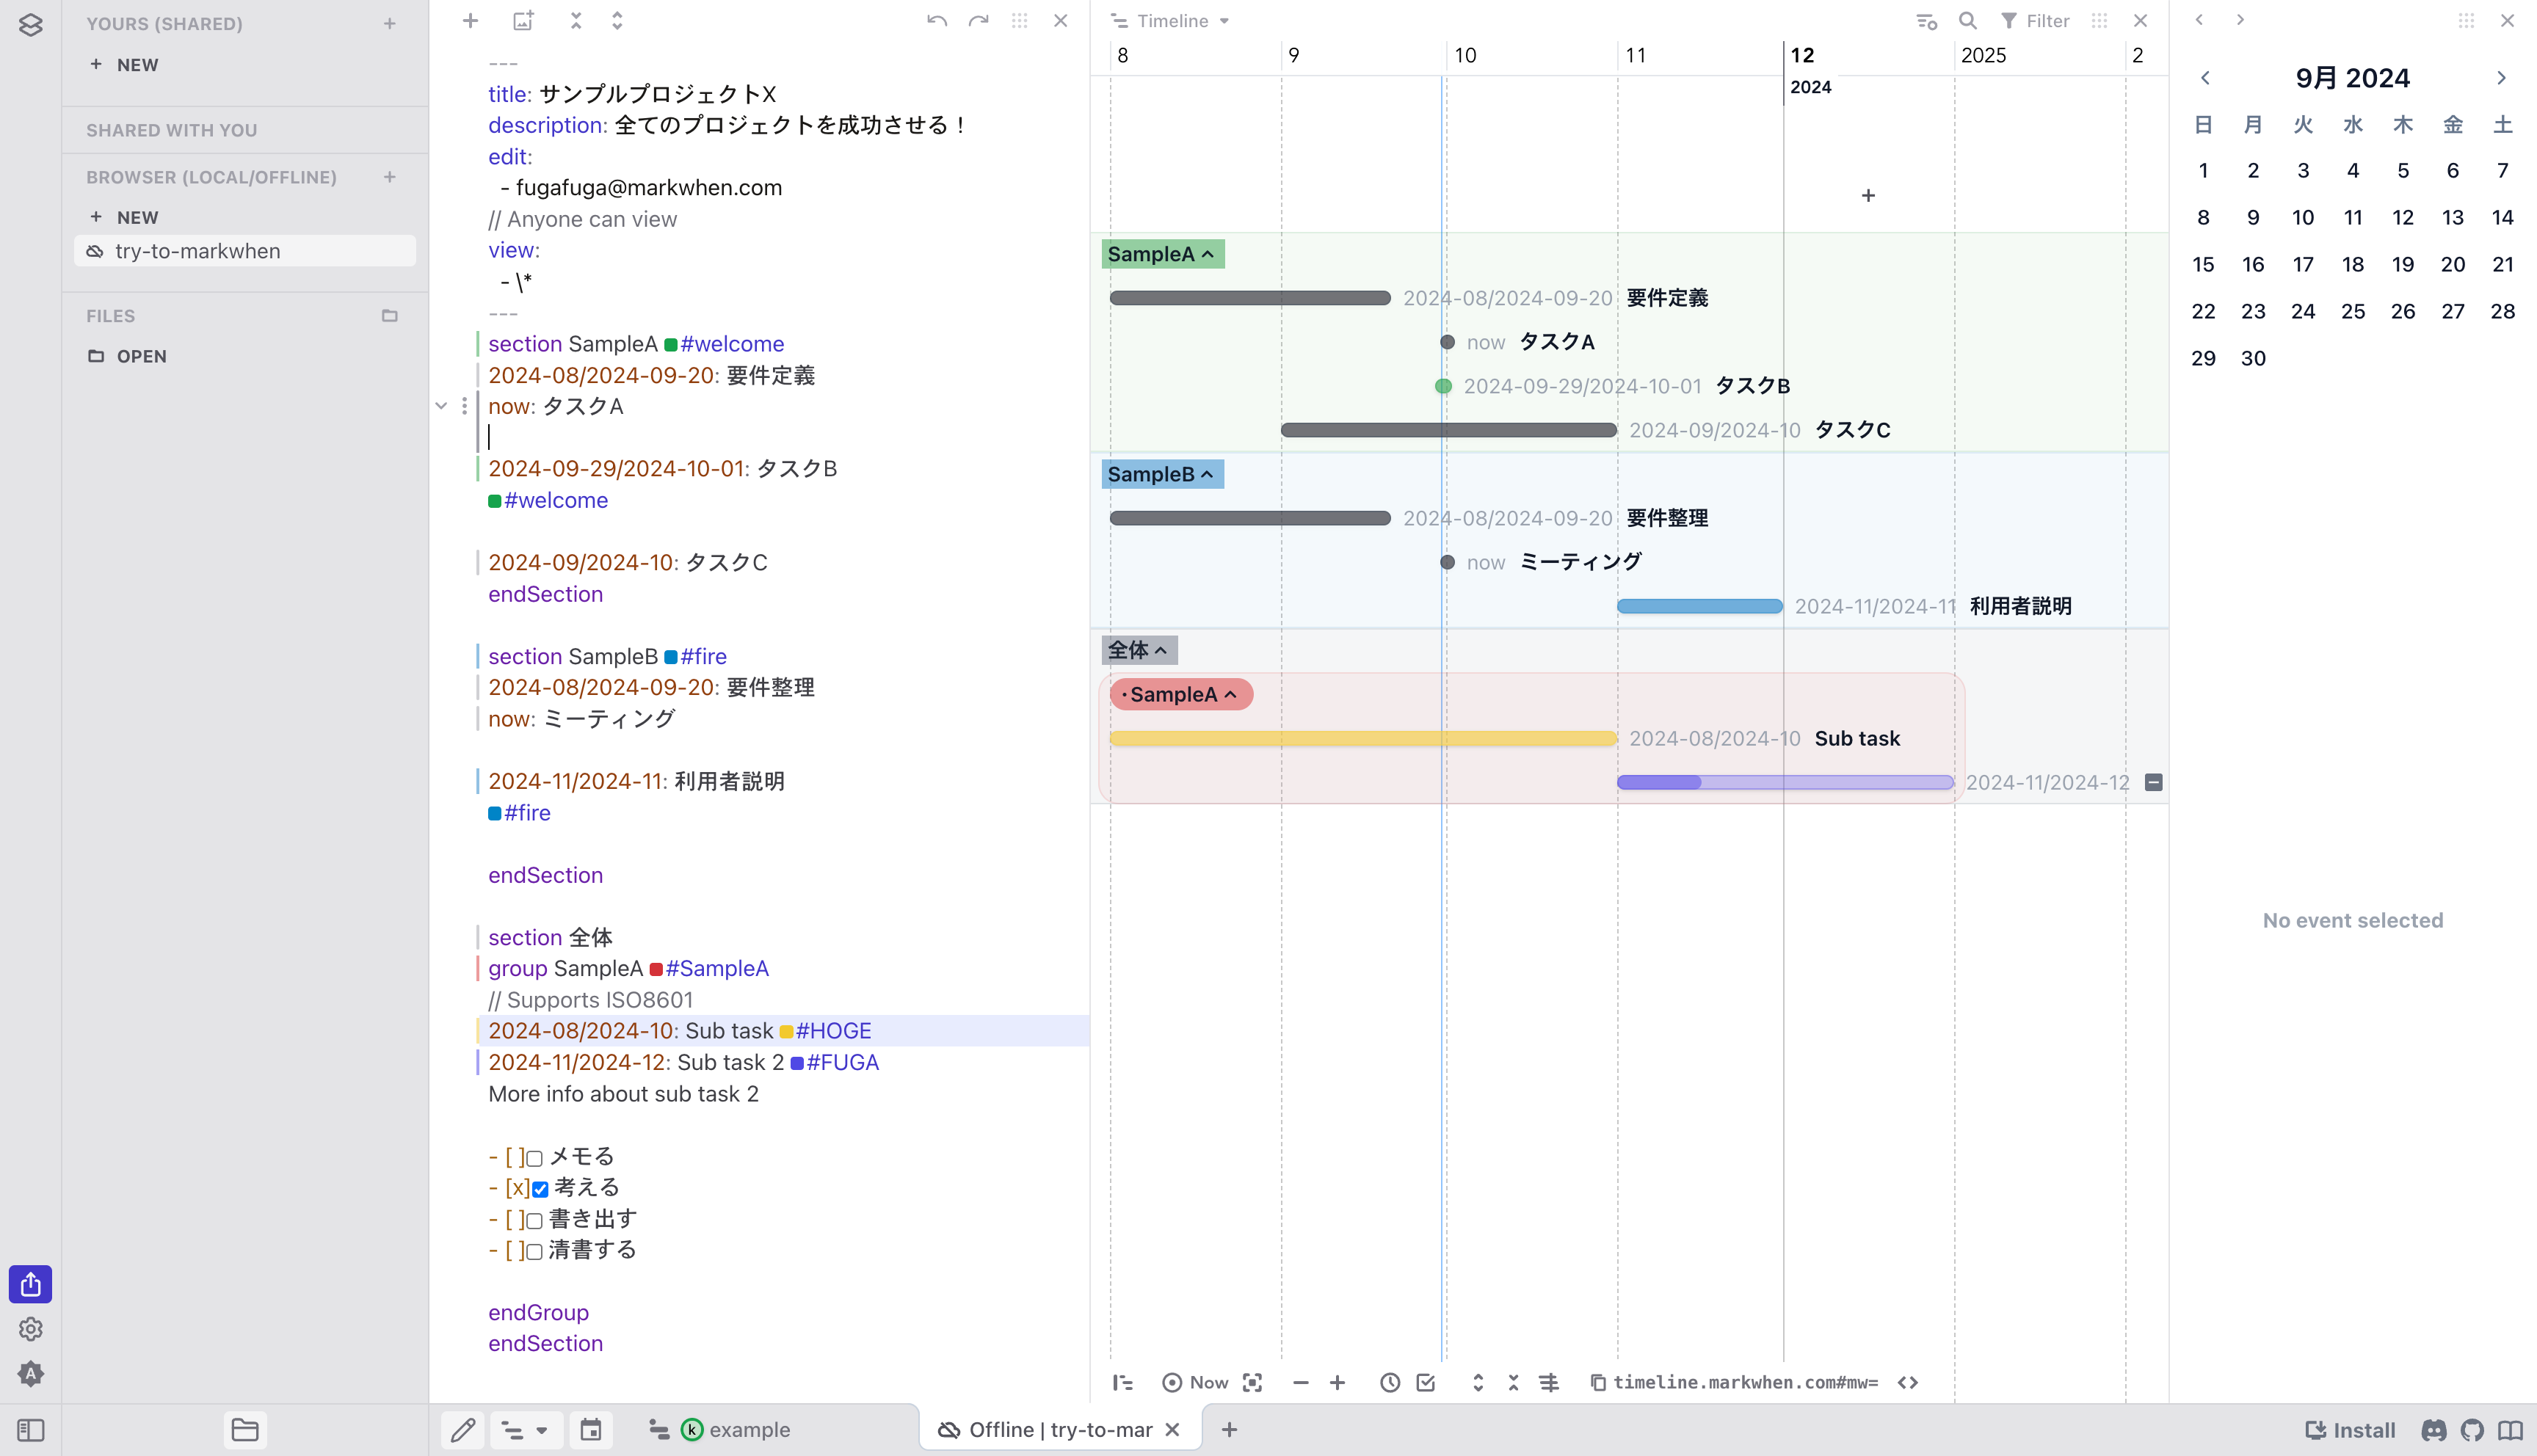Click the undo icon in the editor toolbar
The image size is (2537, 1456).
pyautogui.click(x=936, y=20)
